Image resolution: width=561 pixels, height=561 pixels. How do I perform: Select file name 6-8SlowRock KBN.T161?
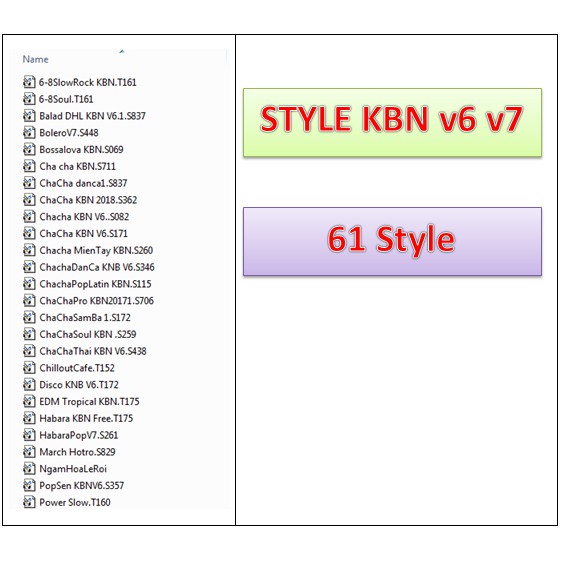coord(88,82)
